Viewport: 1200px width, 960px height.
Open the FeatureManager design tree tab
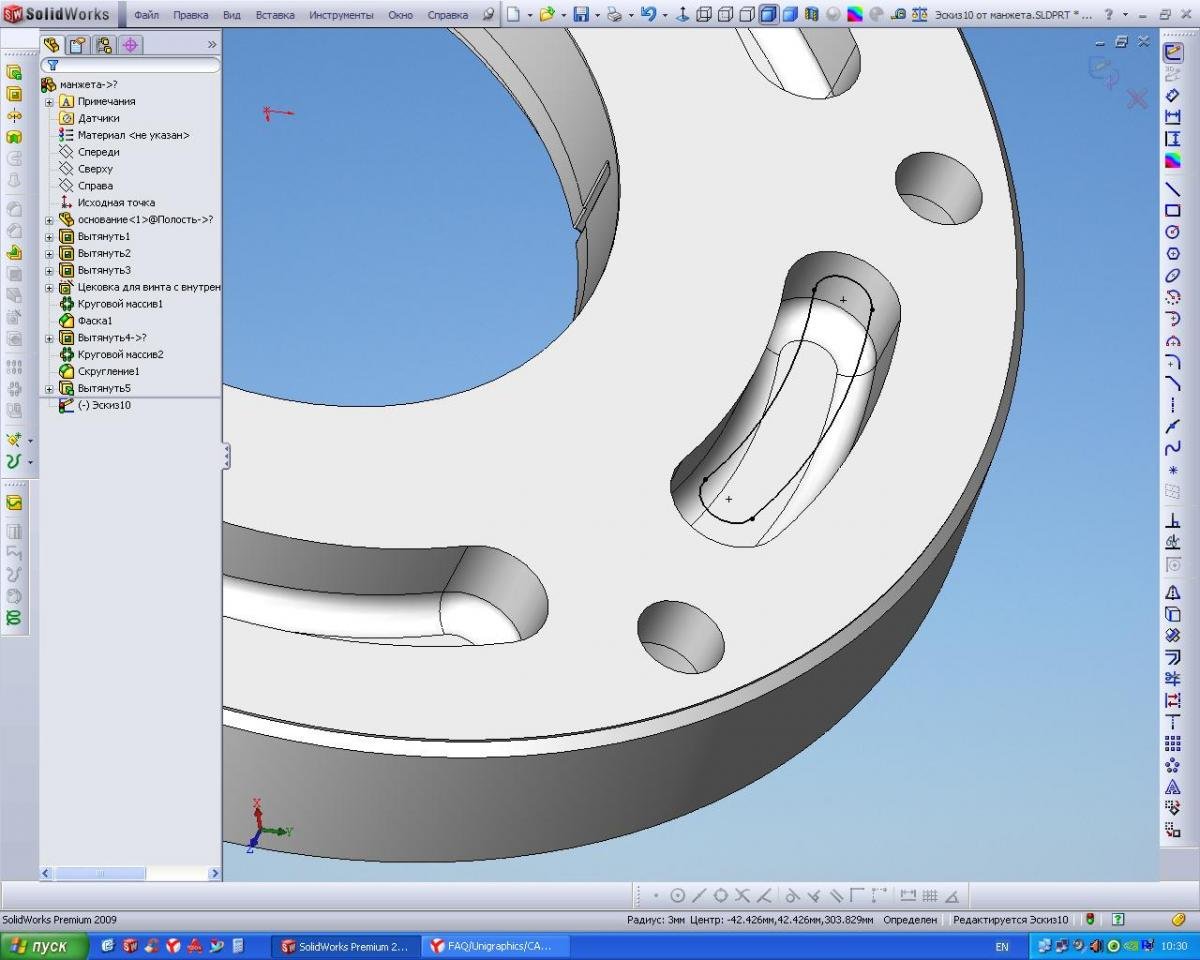[x=52, y=45]
